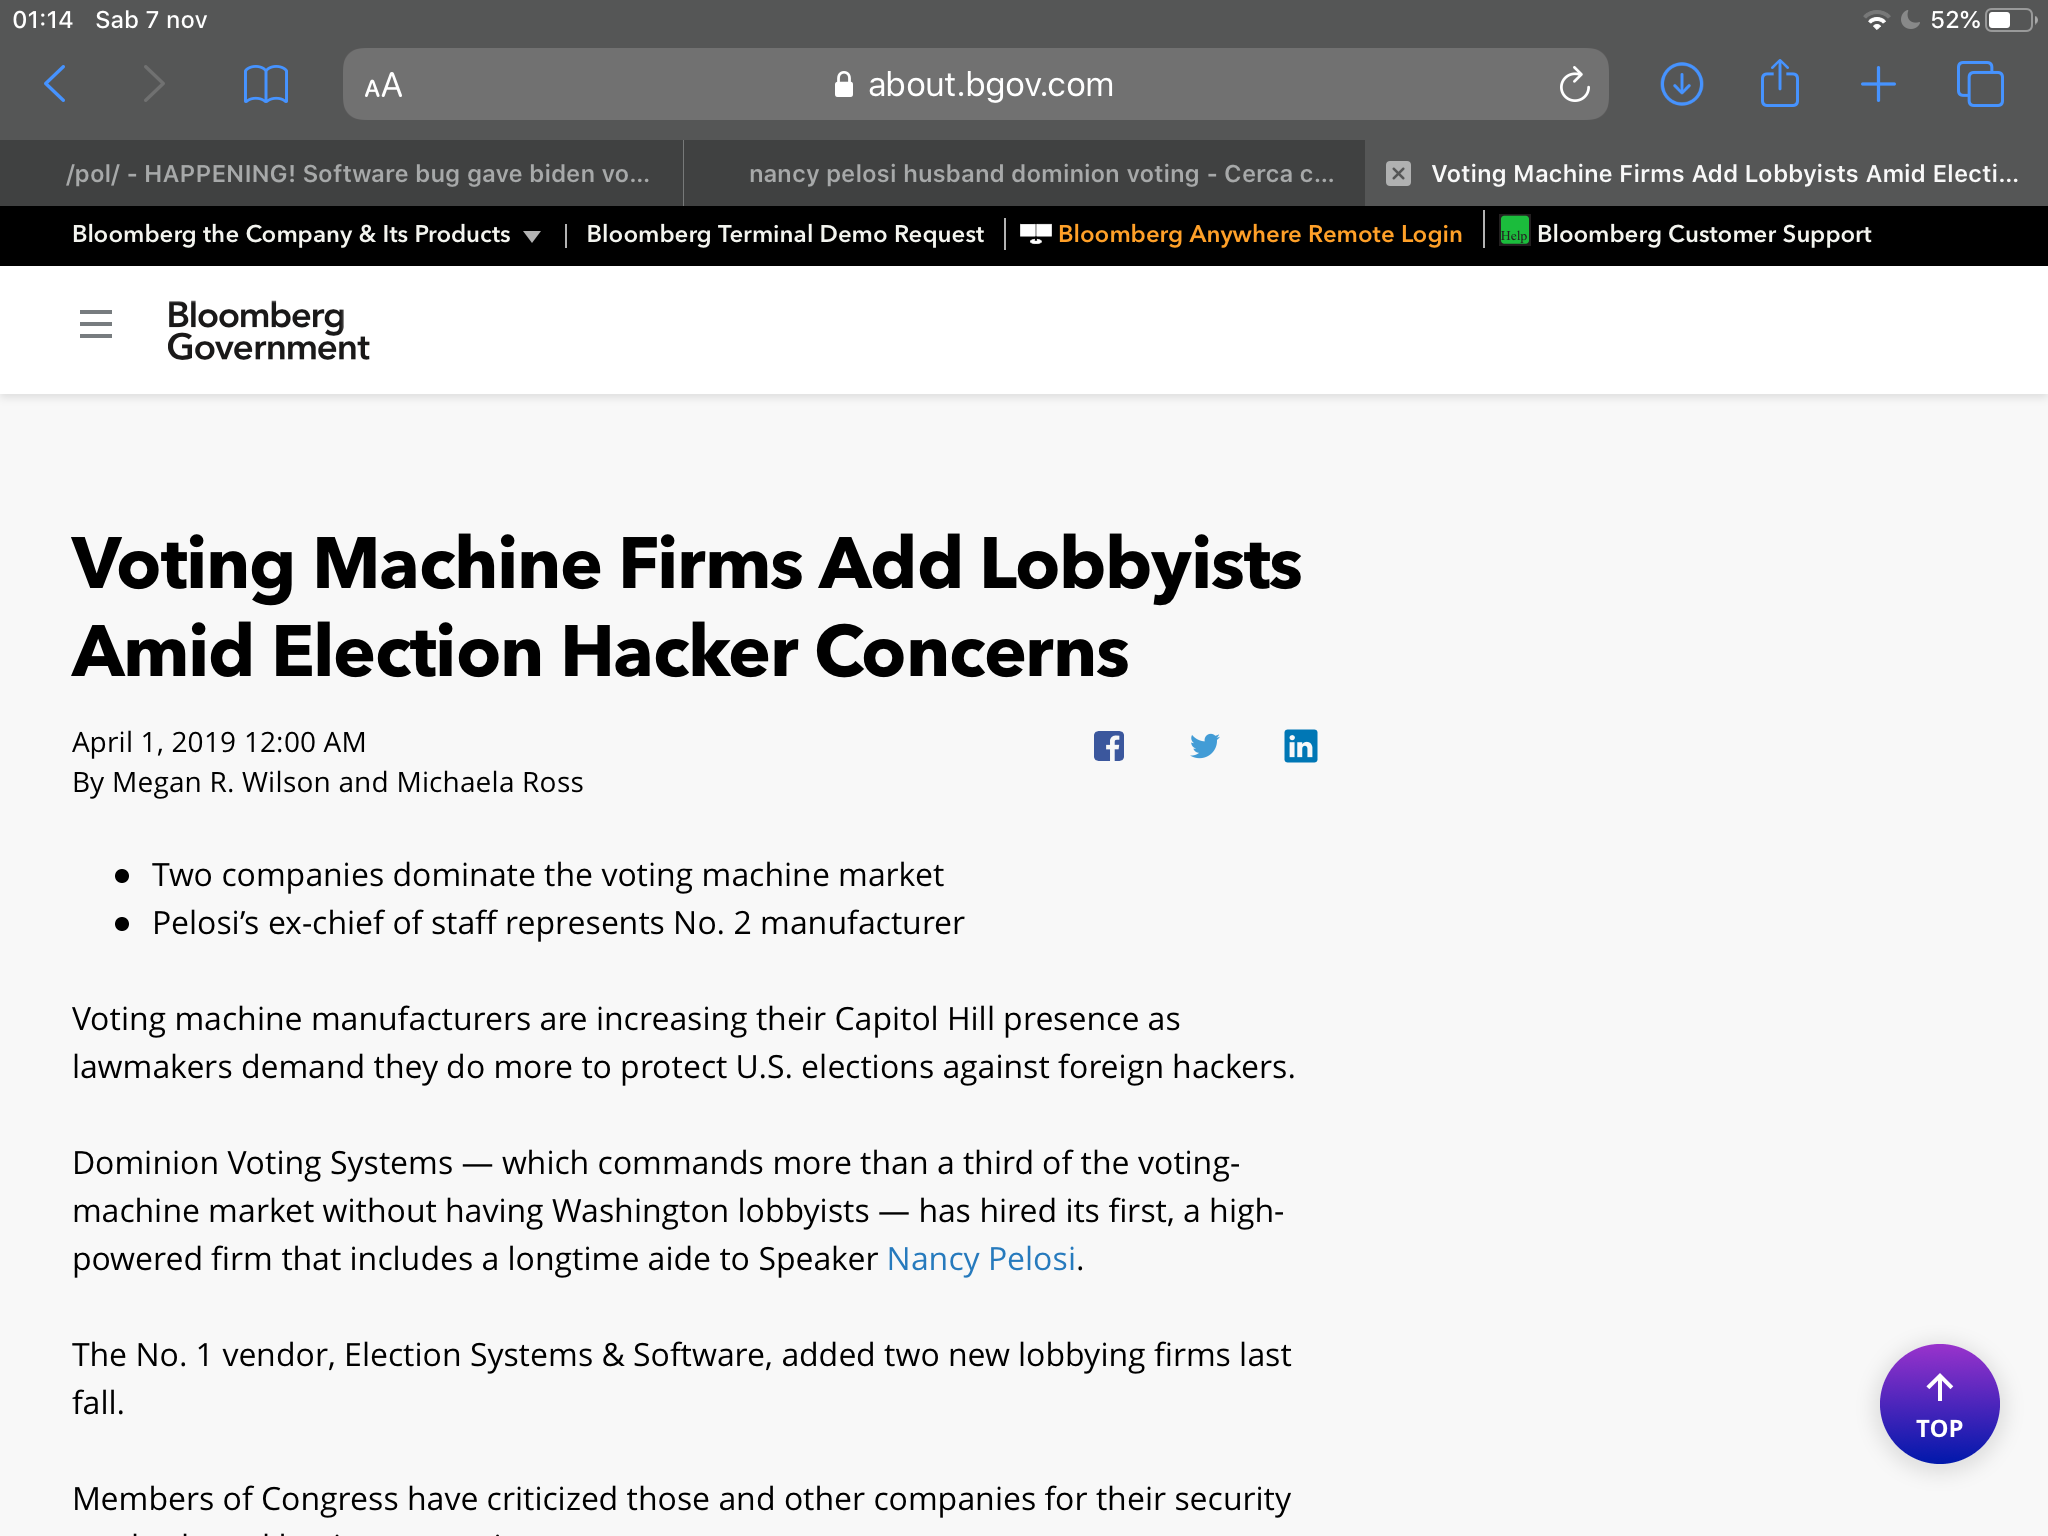
Task: Tap the Do Not Disturb moon icon
Action: click(x=1909, y=20)
